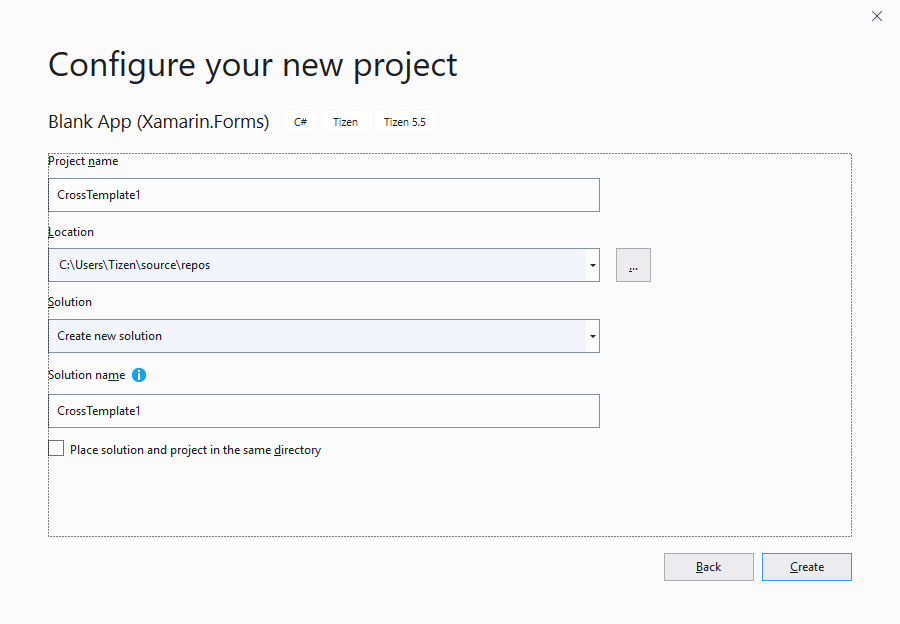Image resolution: width=900 pixels, height=624 pixels.
Task: Click the 'Solution' field label
Action: tap(70, 302)
